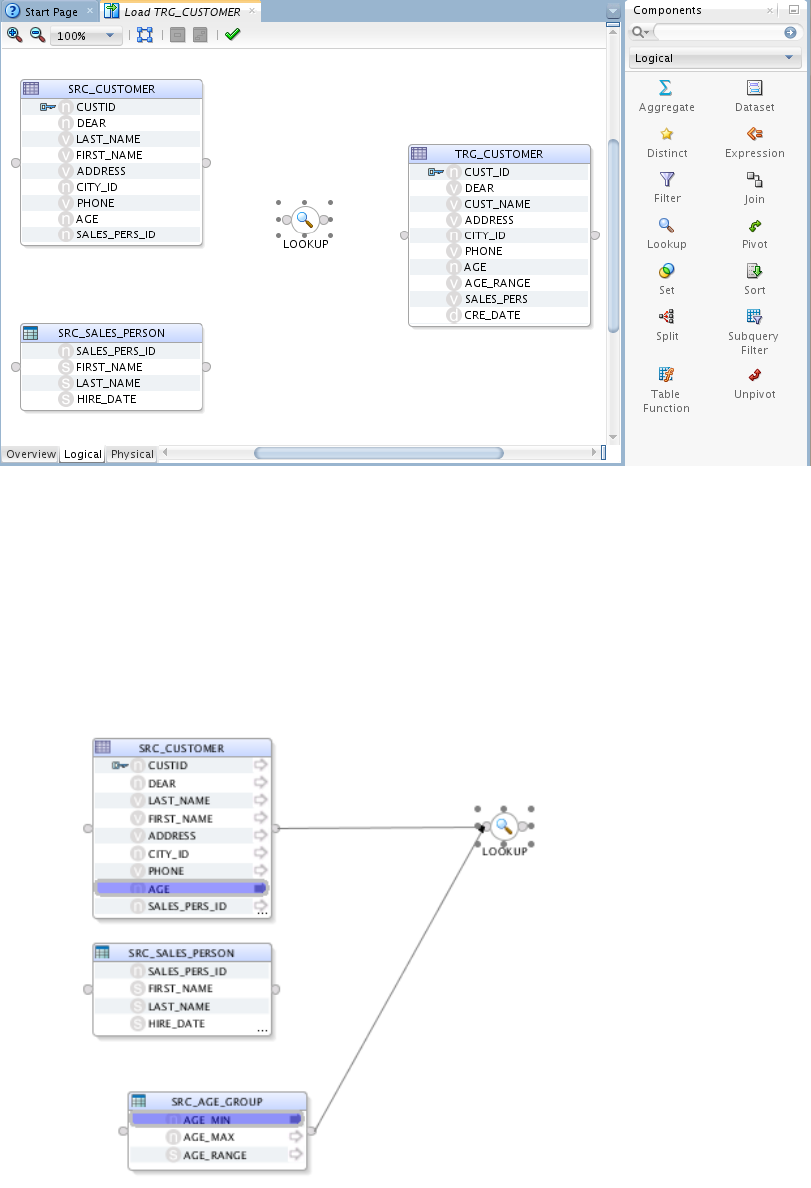The height and width of the screenshot is (1188, 811).
Task: Click the Components search input field
Action: [x=719, y=32]
